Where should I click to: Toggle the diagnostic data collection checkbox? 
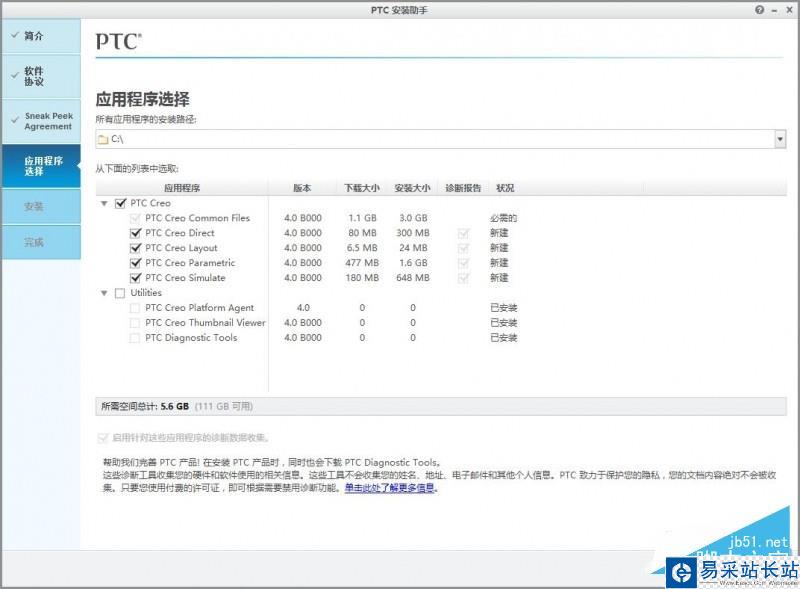tap(103, 437)
